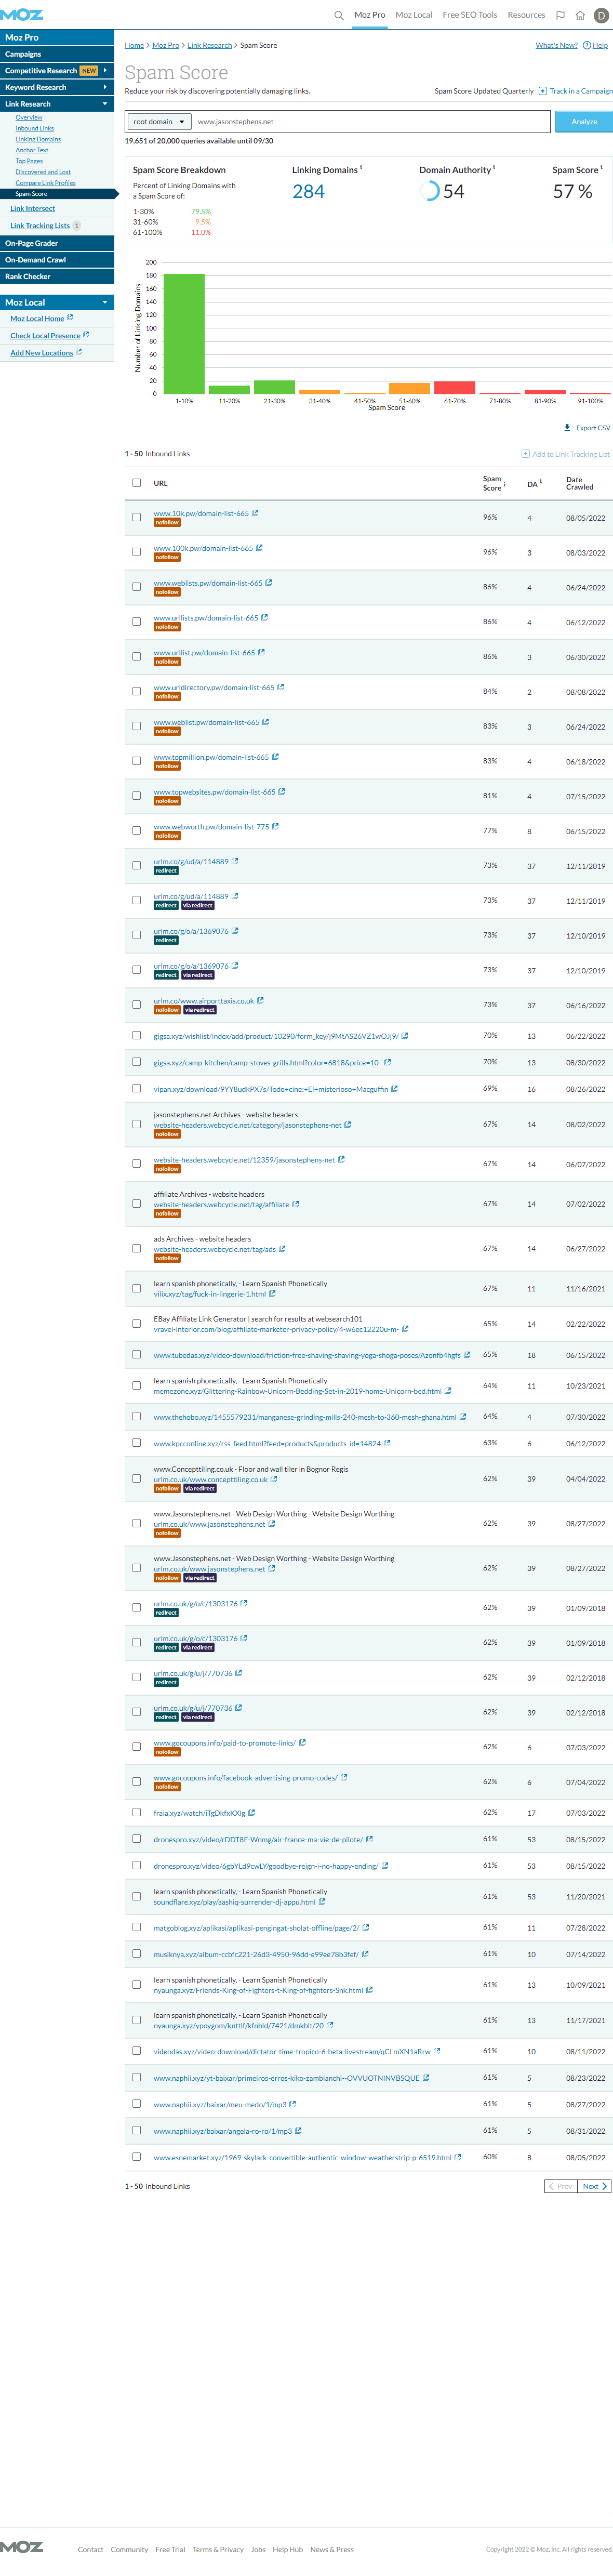Open external icon for urlm.co/www.airporttaxis.co.uk

tap(260, 1001)
